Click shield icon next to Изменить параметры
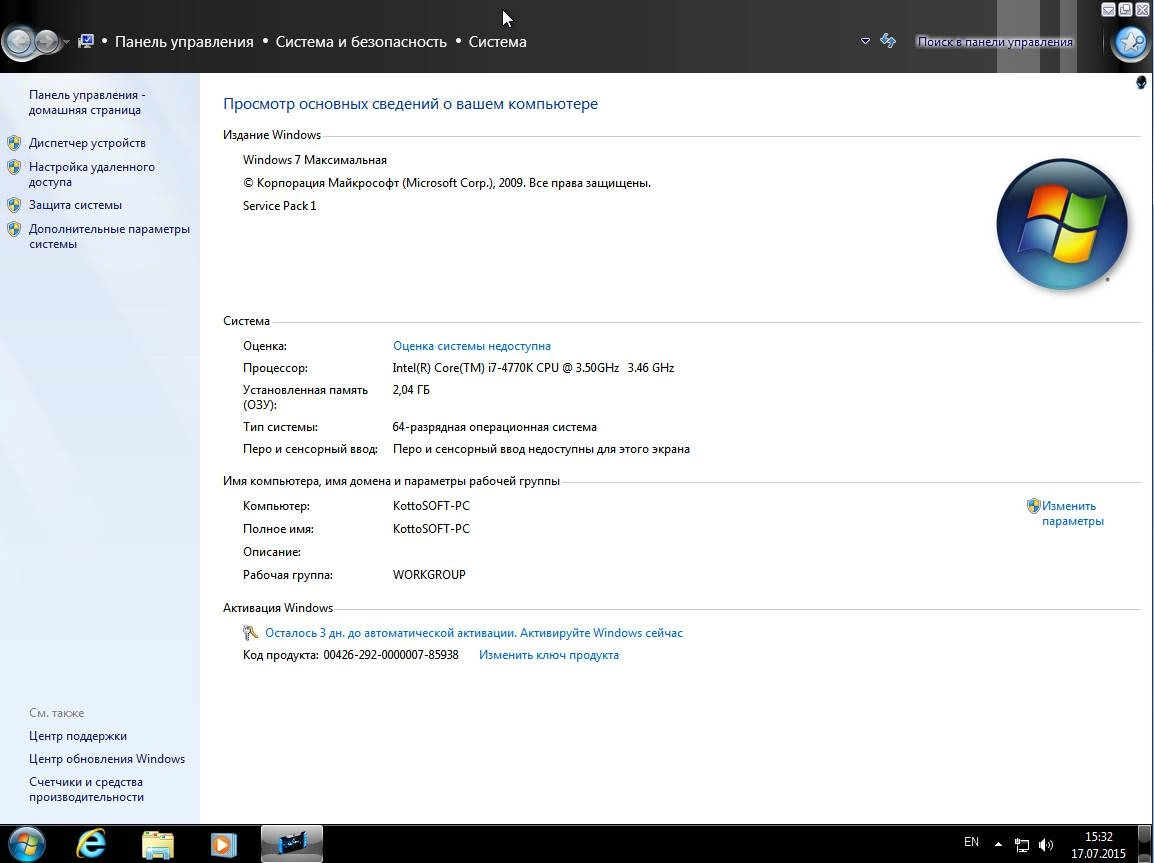This screenshot has height=863, width=1154. [x=1033, y=505]
